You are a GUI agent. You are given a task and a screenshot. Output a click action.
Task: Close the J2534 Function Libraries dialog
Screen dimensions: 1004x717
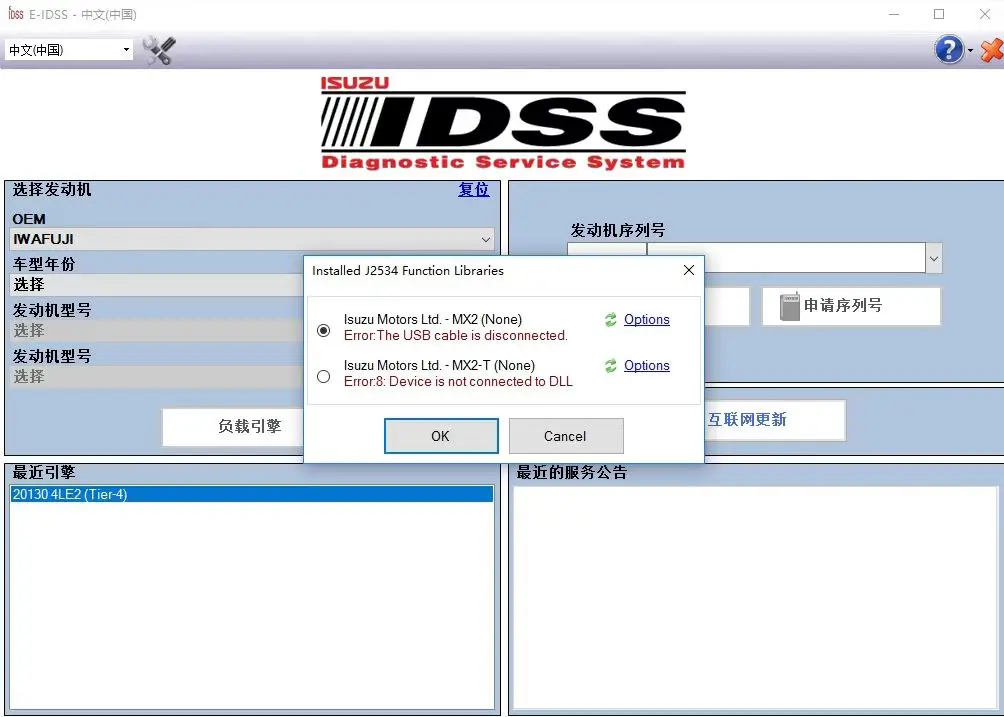coord(688,270)
